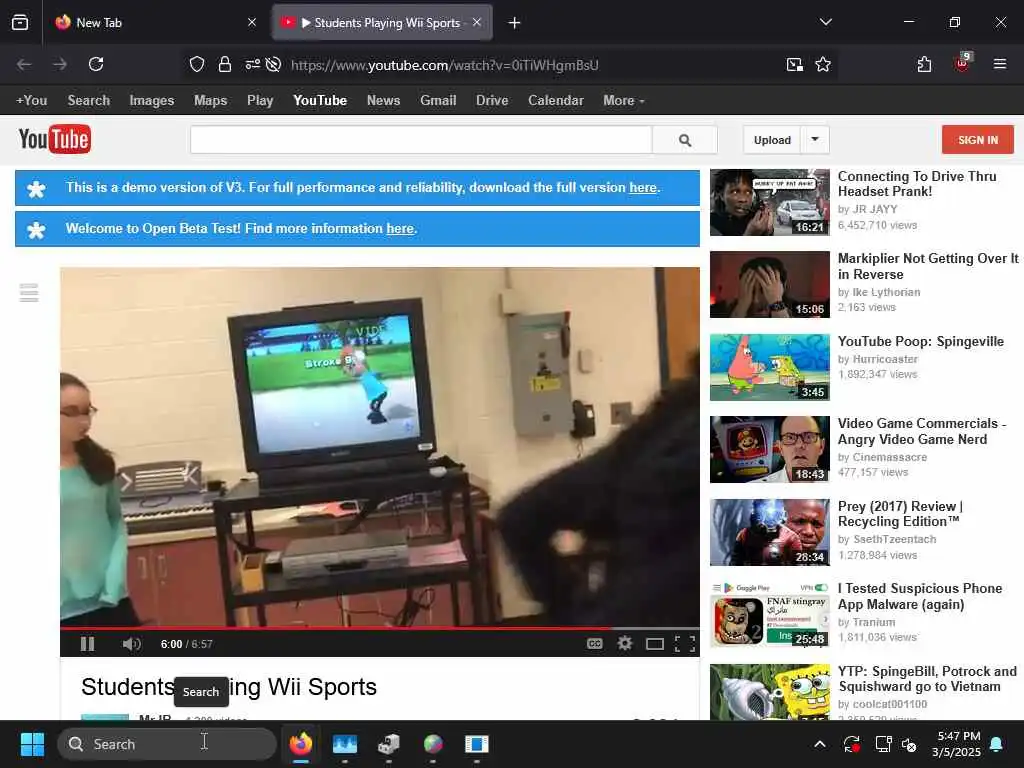Viewport: 1024px width, 768px height.
Task: Click the SIGN IN button
Action: (978, 140)
